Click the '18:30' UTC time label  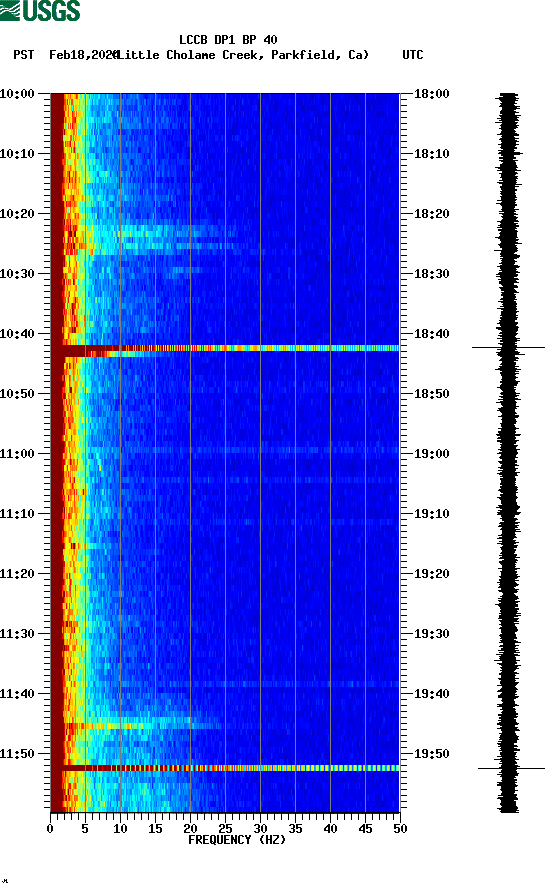pyautogui.click(x=432, y=274)
